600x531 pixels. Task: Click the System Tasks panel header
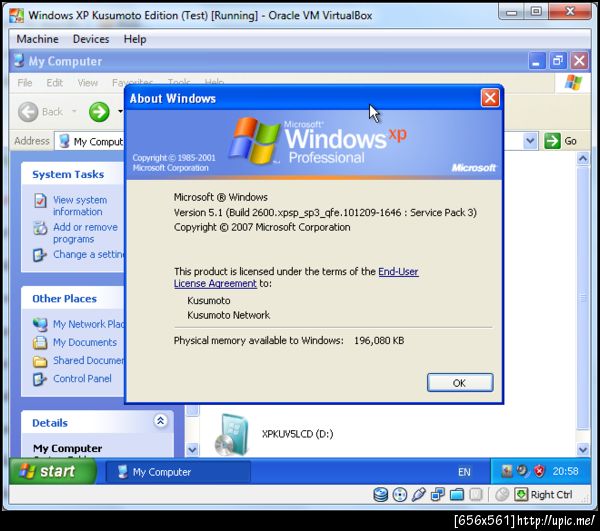73,174
